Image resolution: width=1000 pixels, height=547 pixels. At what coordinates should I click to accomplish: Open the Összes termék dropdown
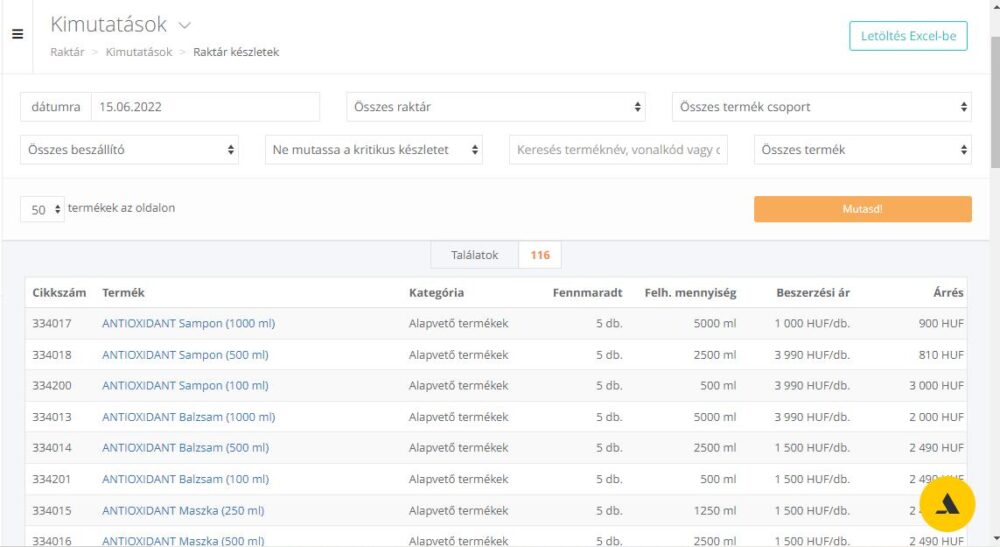pos(862,150)
